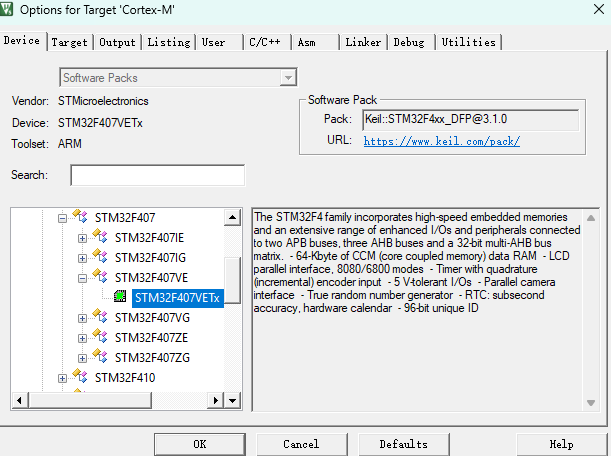Expand the STM32F407VG node
This screenshot has height=456, width=611.
[x=82, y=318]
